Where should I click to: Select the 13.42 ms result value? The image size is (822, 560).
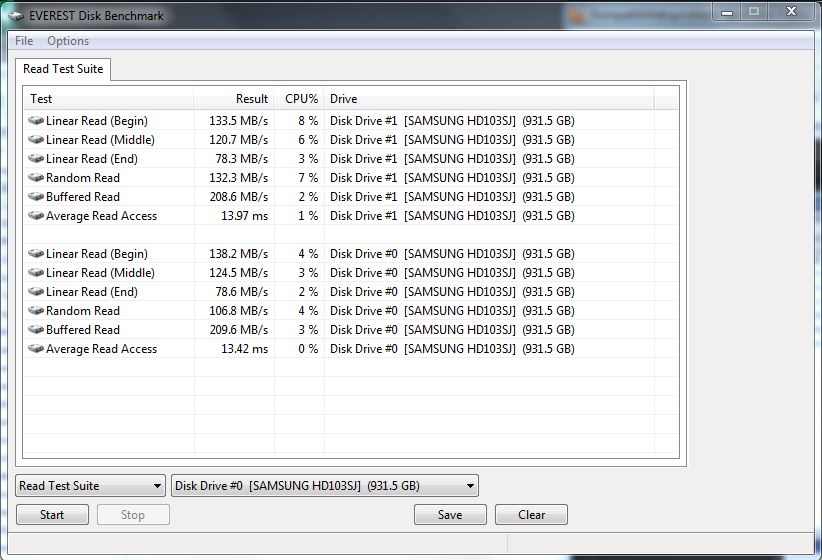point(244,349)
